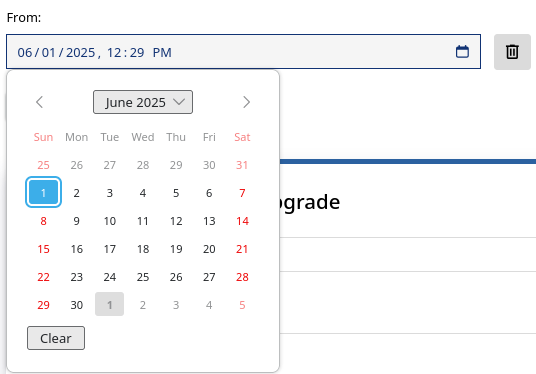Select the highlighted June 1 date

(43, 192)
